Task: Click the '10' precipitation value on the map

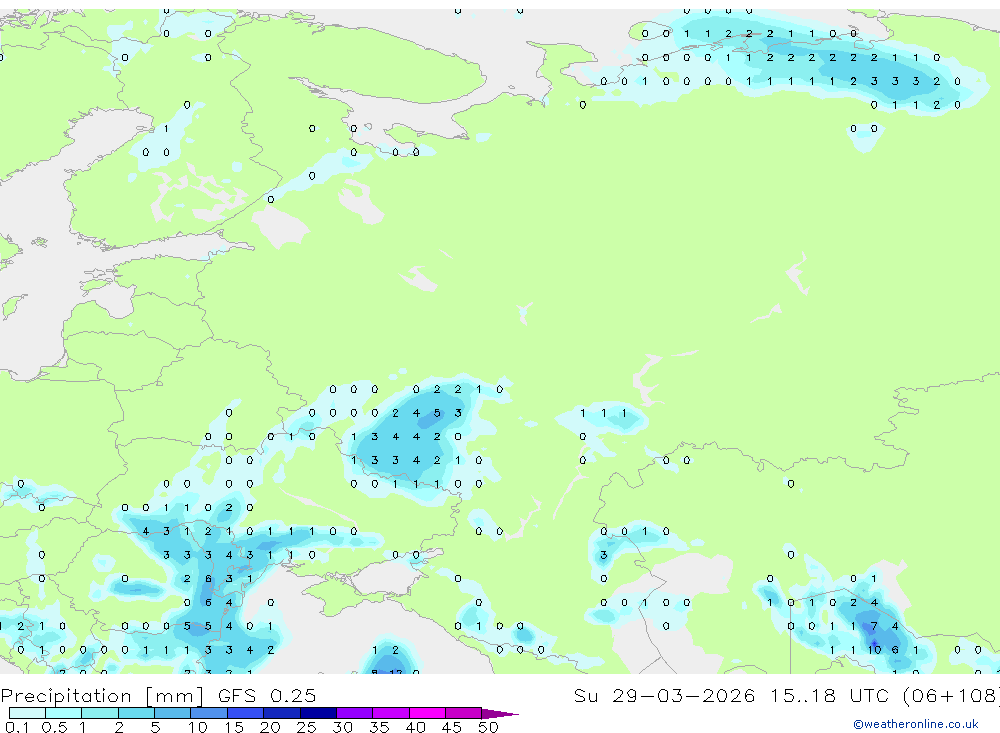Action: [874, 650]
